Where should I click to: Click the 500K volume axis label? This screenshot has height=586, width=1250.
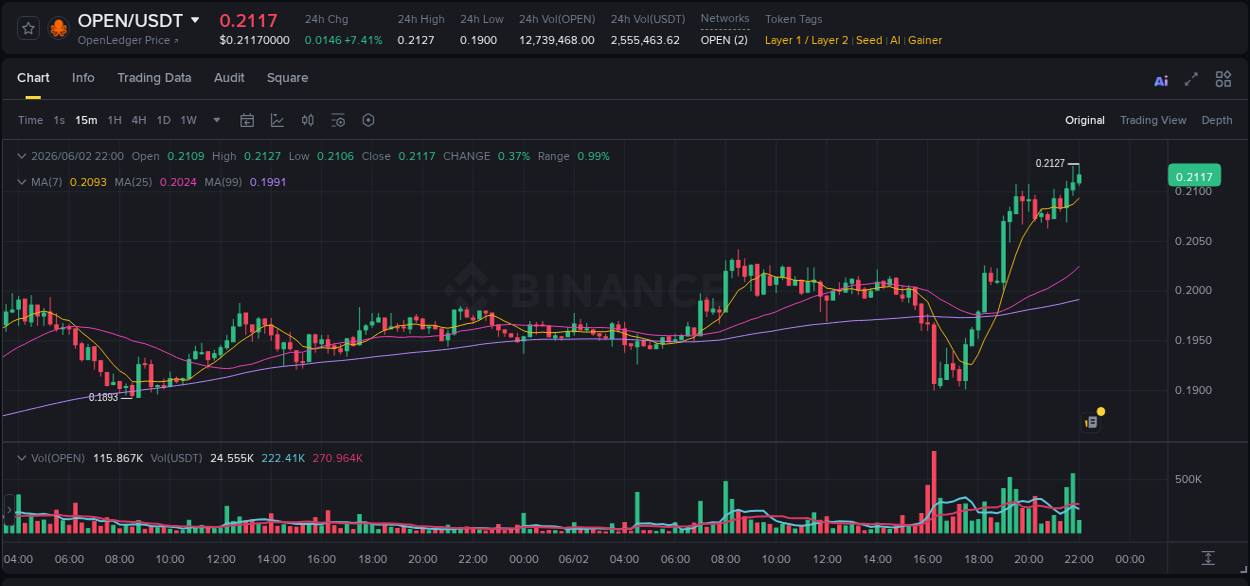pos(1188,479)
